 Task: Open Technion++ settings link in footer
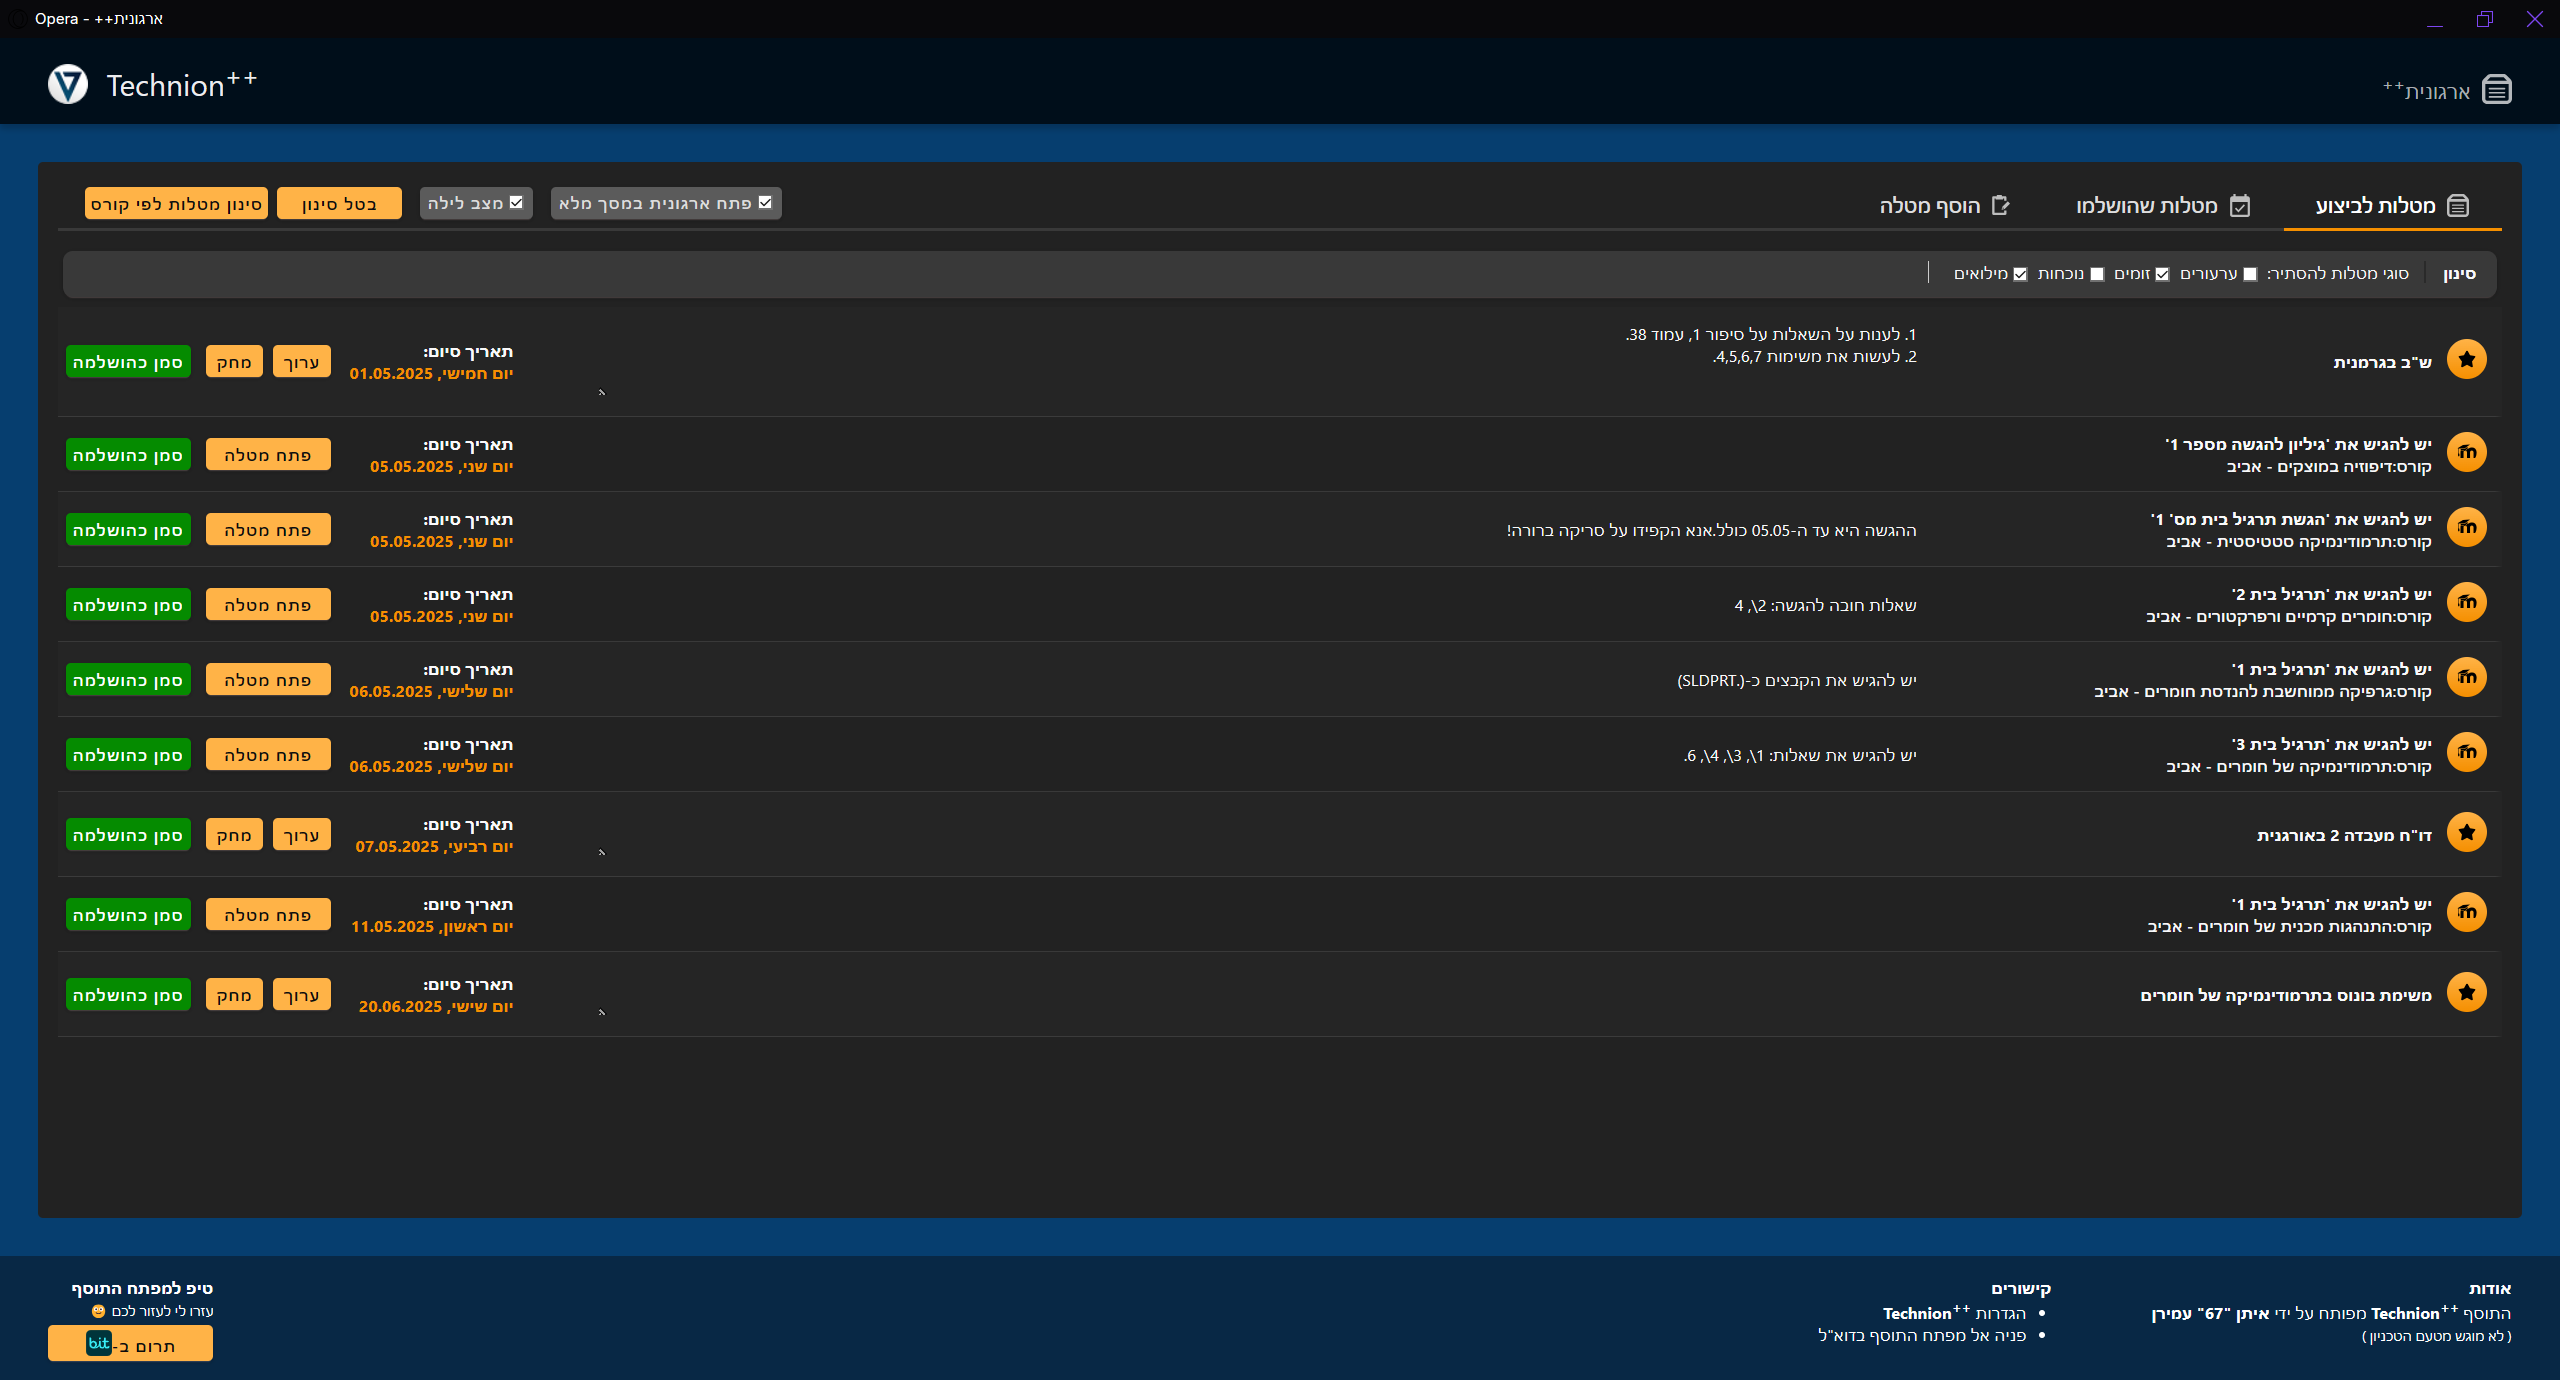point(1953,1313)
